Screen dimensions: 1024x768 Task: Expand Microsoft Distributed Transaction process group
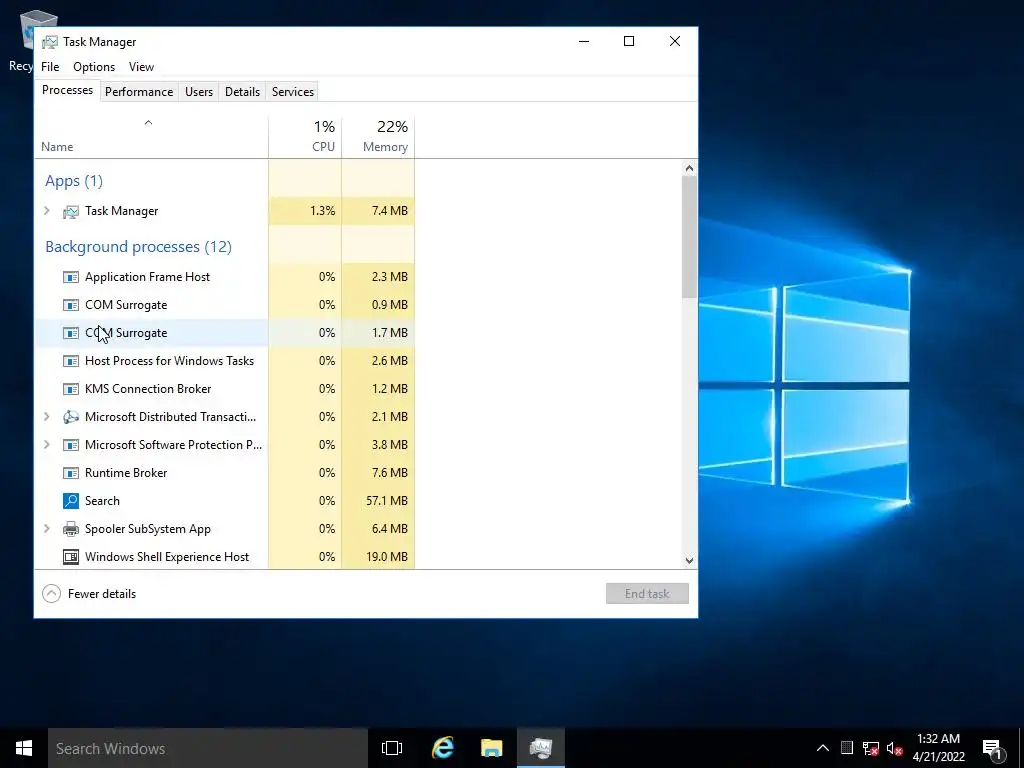click(46, 416)
